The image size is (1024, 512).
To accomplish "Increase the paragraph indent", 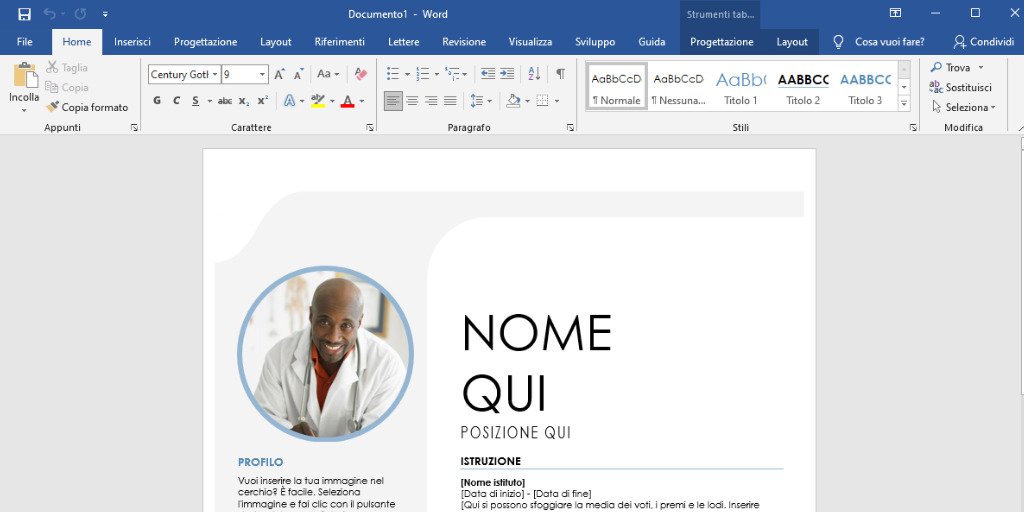I will pos(507,74).
